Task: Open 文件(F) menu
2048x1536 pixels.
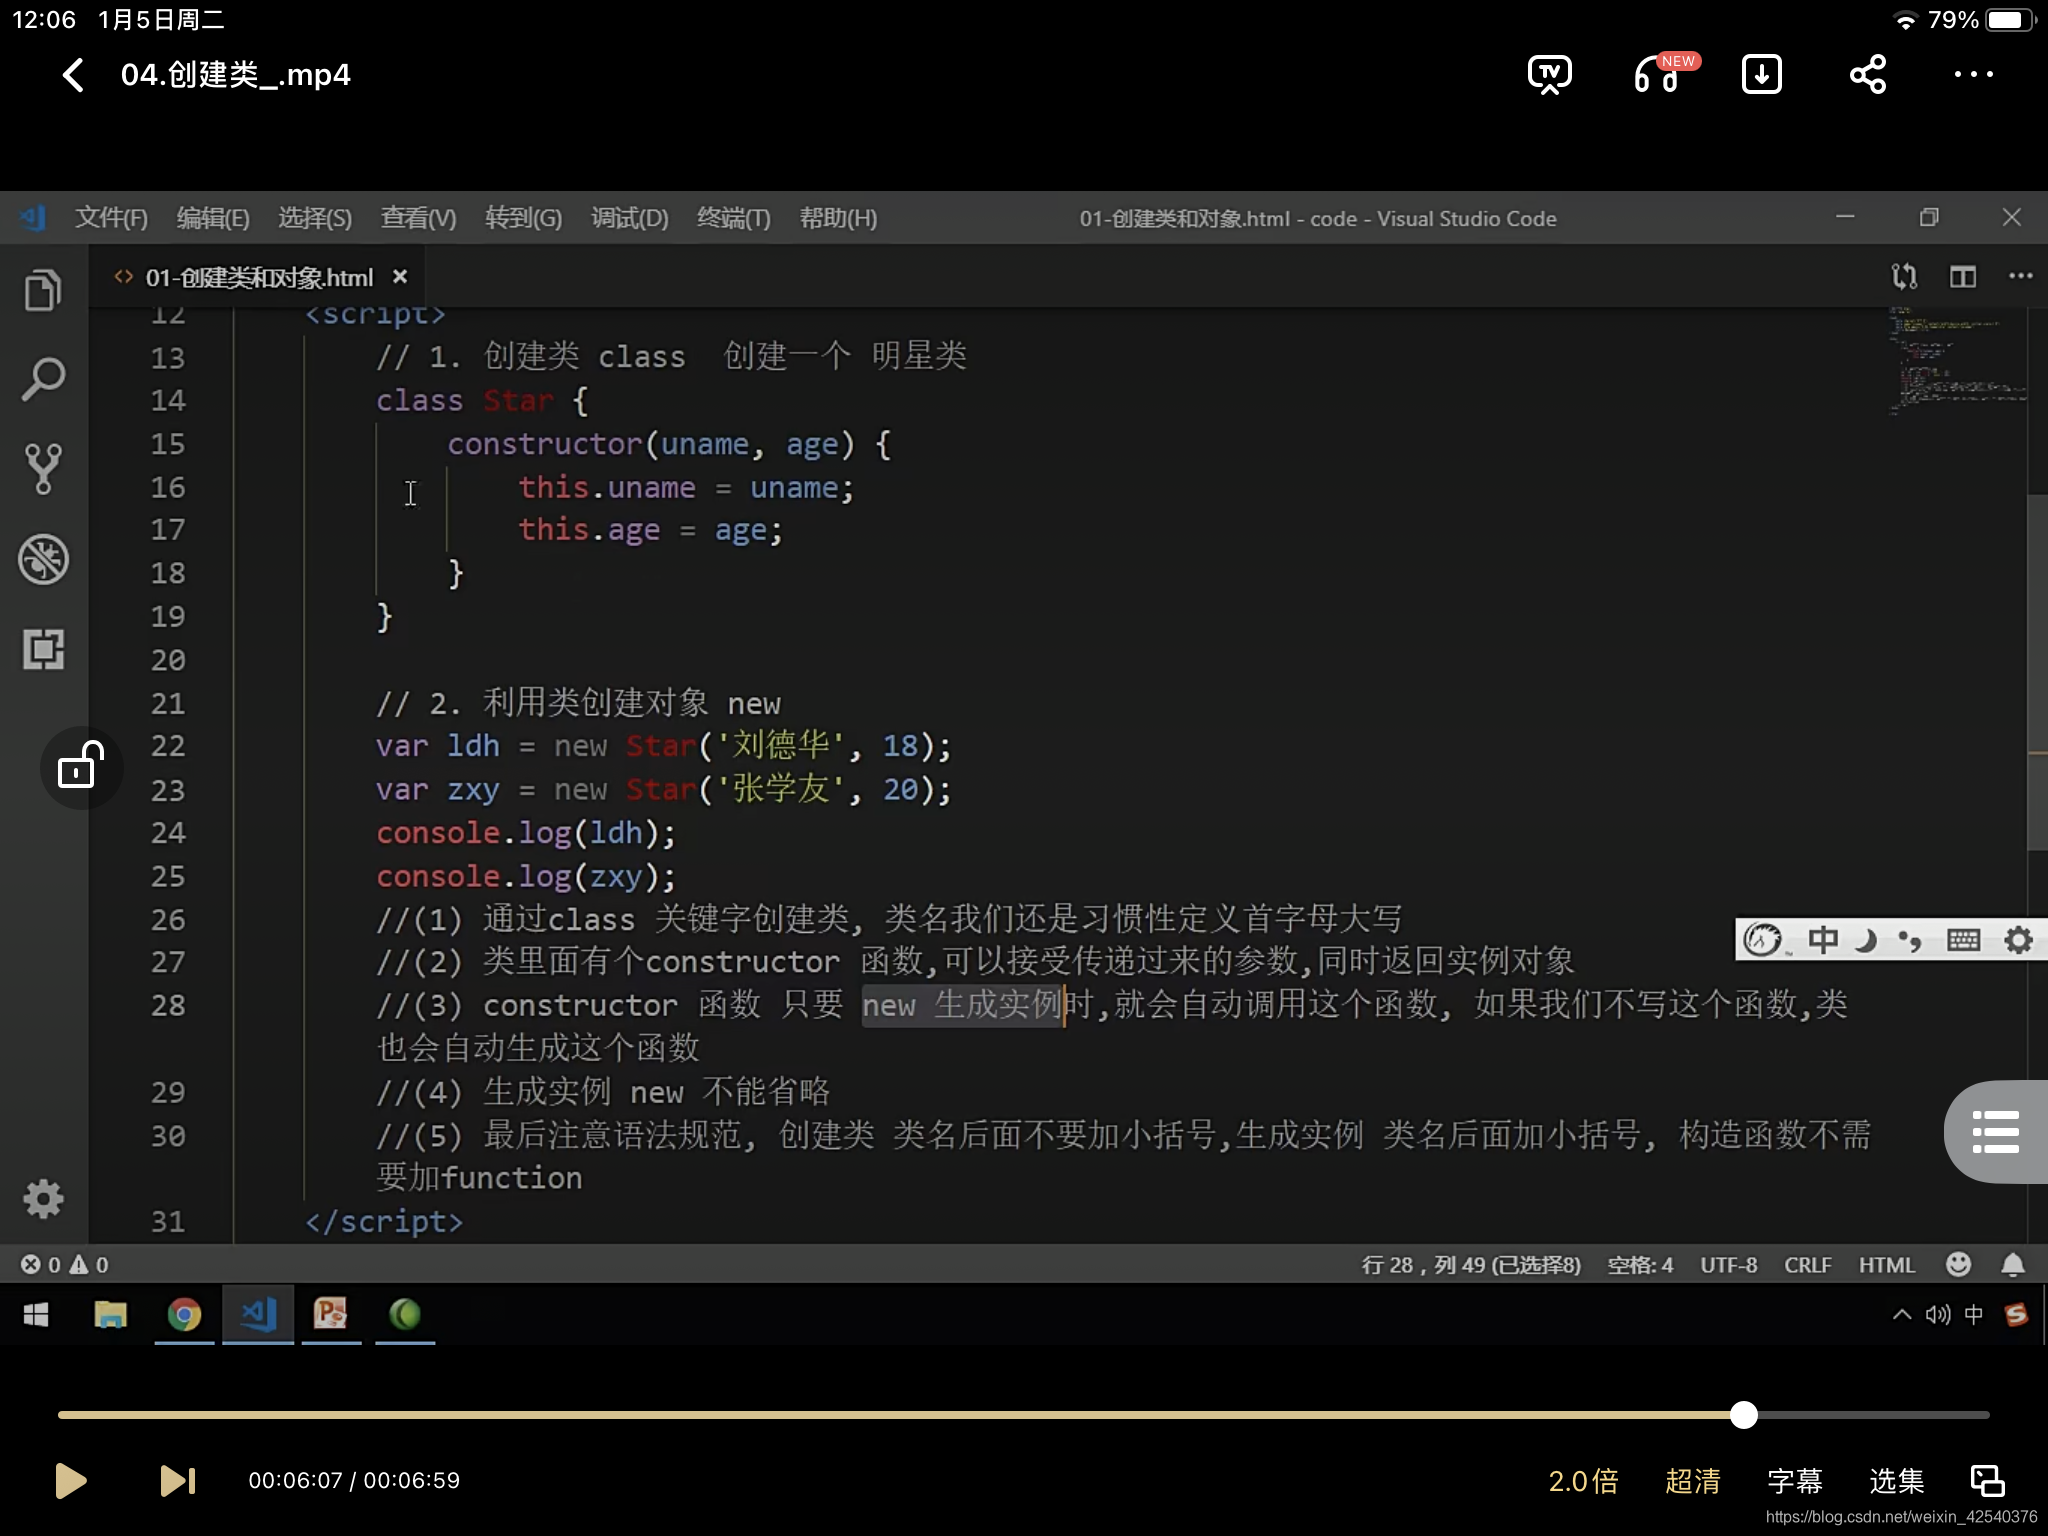Action: point(111,218)
